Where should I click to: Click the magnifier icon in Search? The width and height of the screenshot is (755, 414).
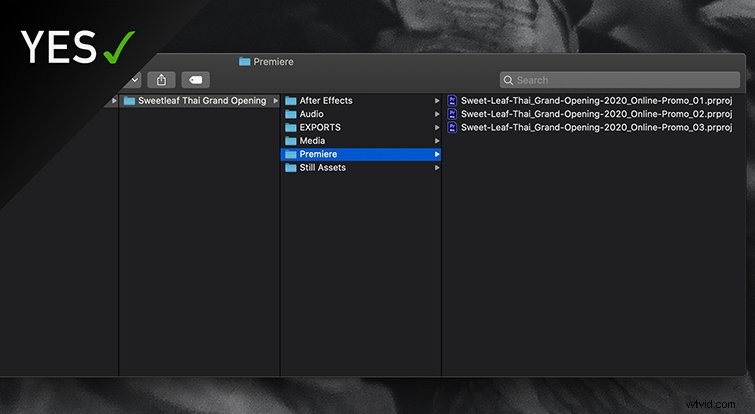(508, 80)
